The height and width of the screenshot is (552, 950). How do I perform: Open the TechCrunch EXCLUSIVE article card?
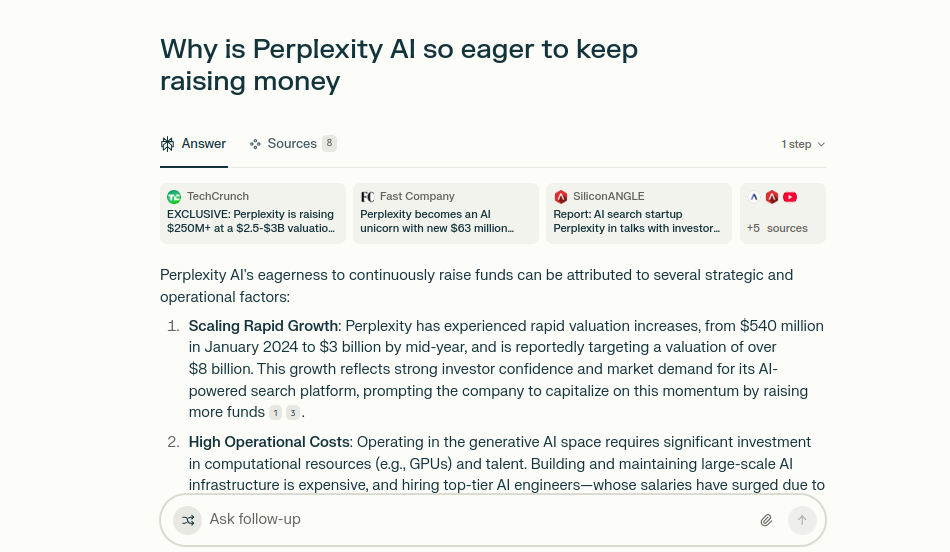pos(253,213)
